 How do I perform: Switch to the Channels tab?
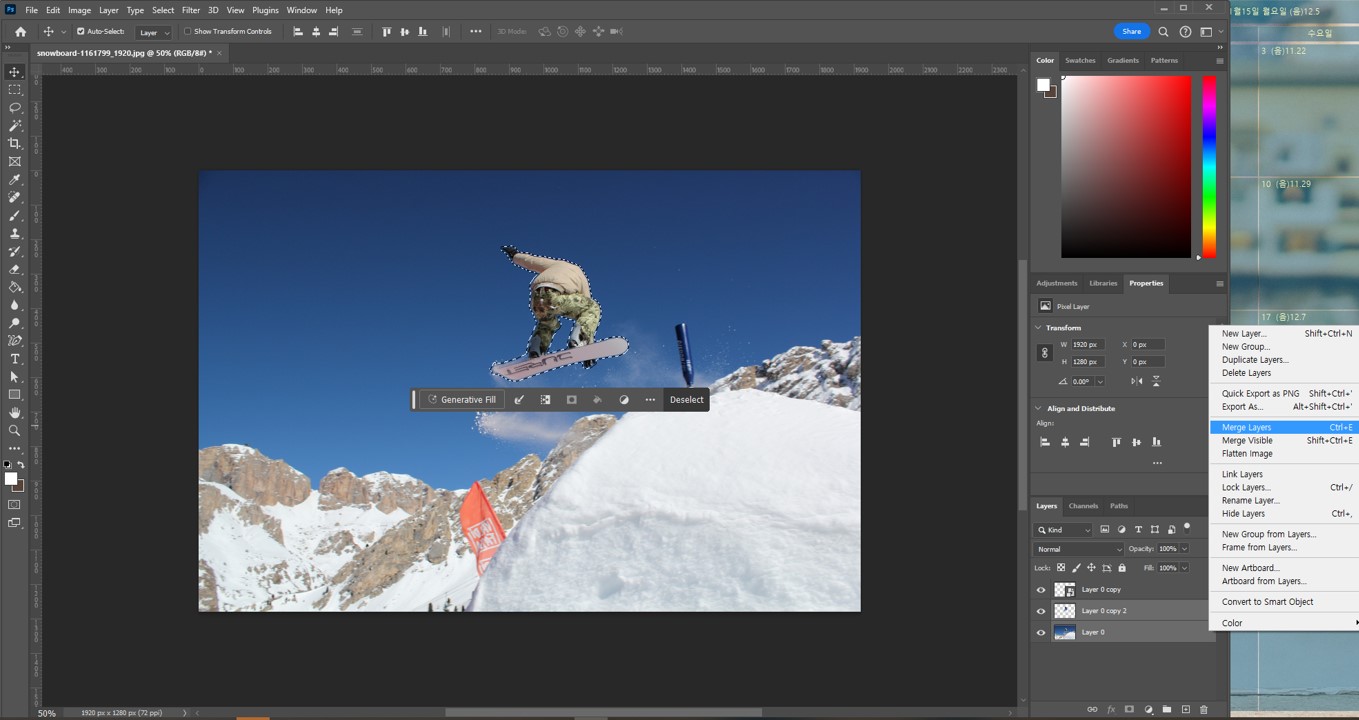tap(1083, 506)
